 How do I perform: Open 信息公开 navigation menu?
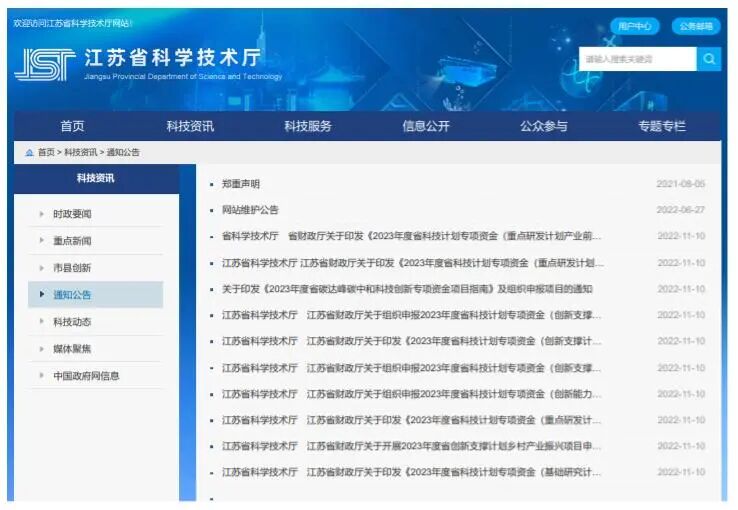pos(426,126)
